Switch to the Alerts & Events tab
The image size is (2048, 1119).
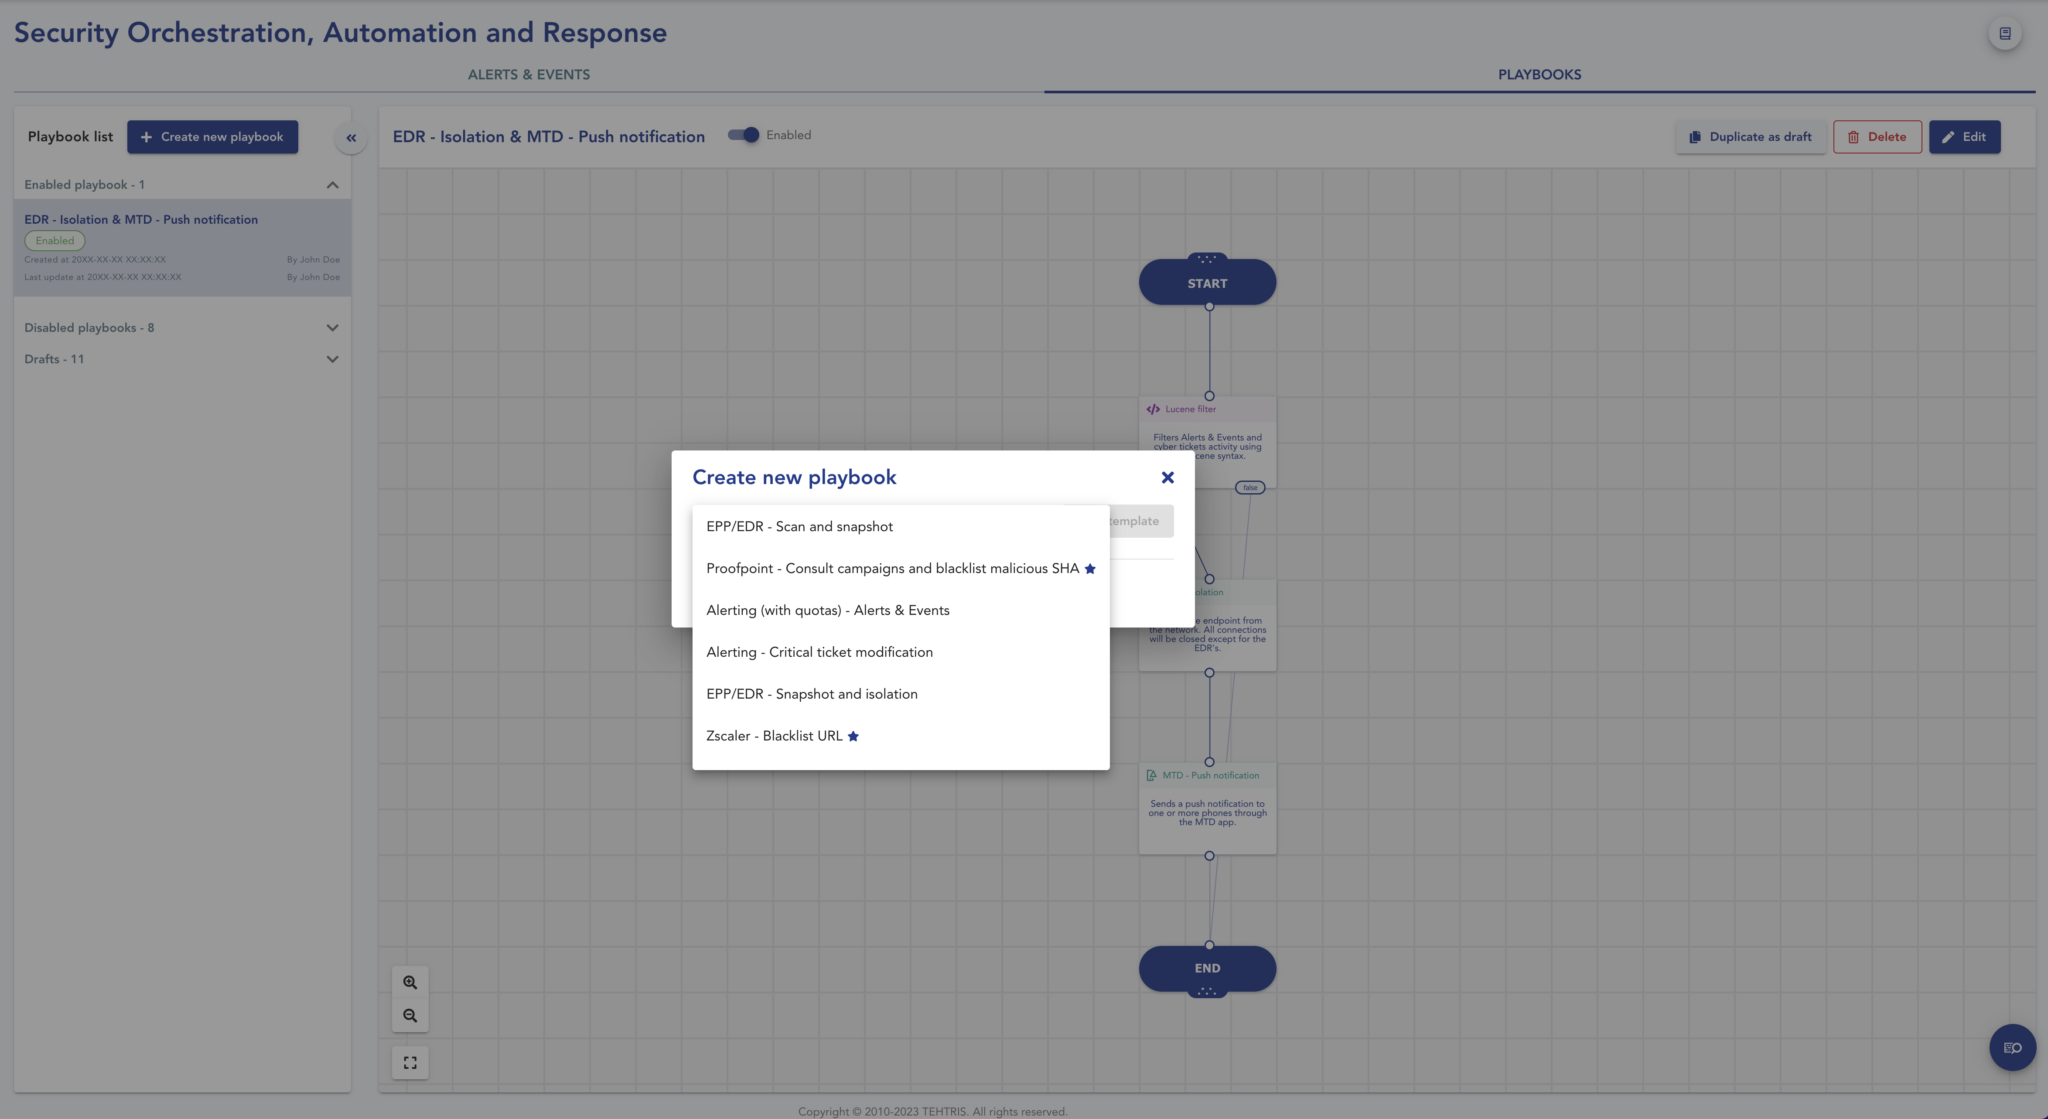(x=528, y=74)
